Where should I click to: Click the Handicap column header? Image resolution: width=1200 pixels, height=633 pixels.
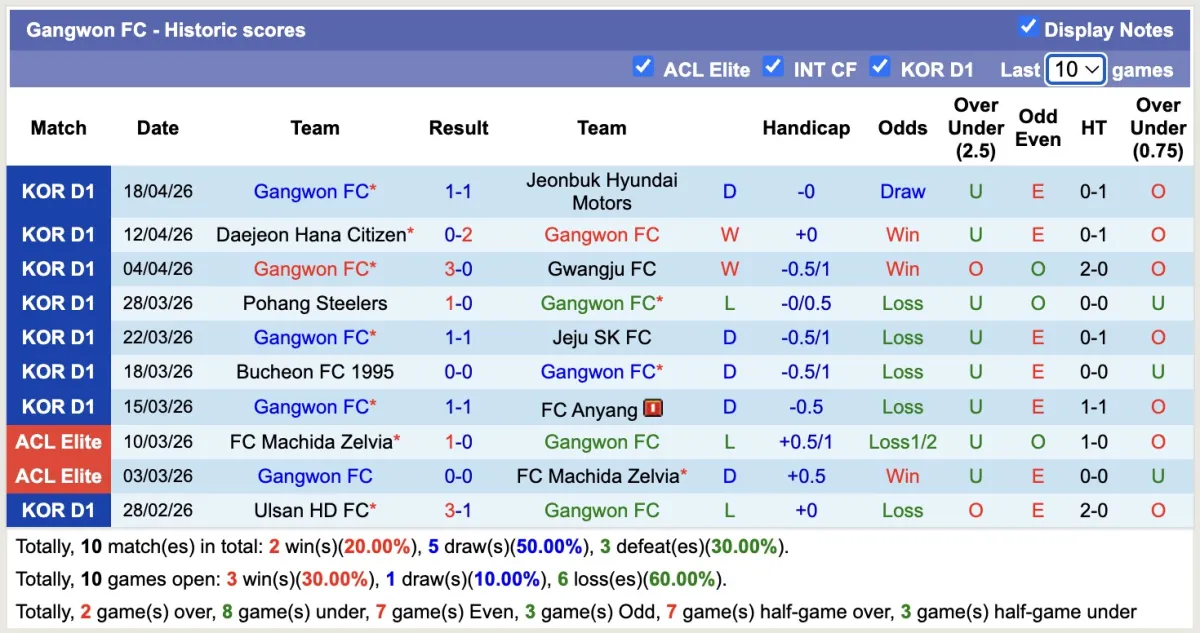[x=806, y=128]
